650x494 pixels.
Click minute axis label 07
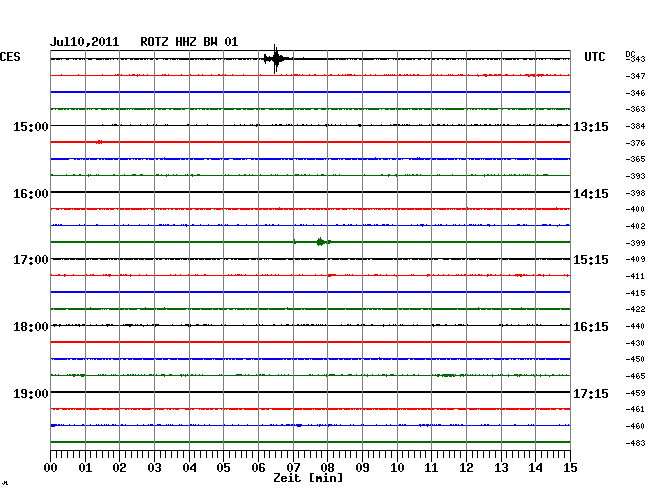[293, 468]
